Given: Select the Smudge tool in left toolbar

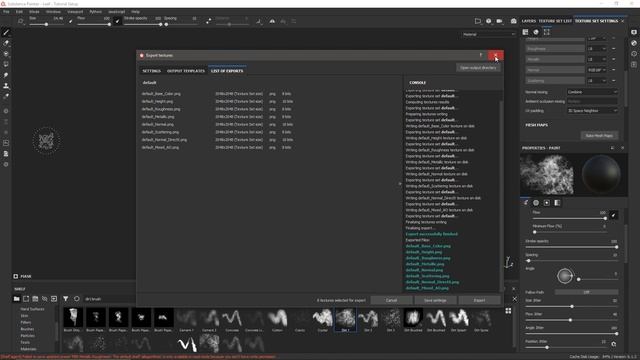Looking at the screenshot, I should (6, 75).
